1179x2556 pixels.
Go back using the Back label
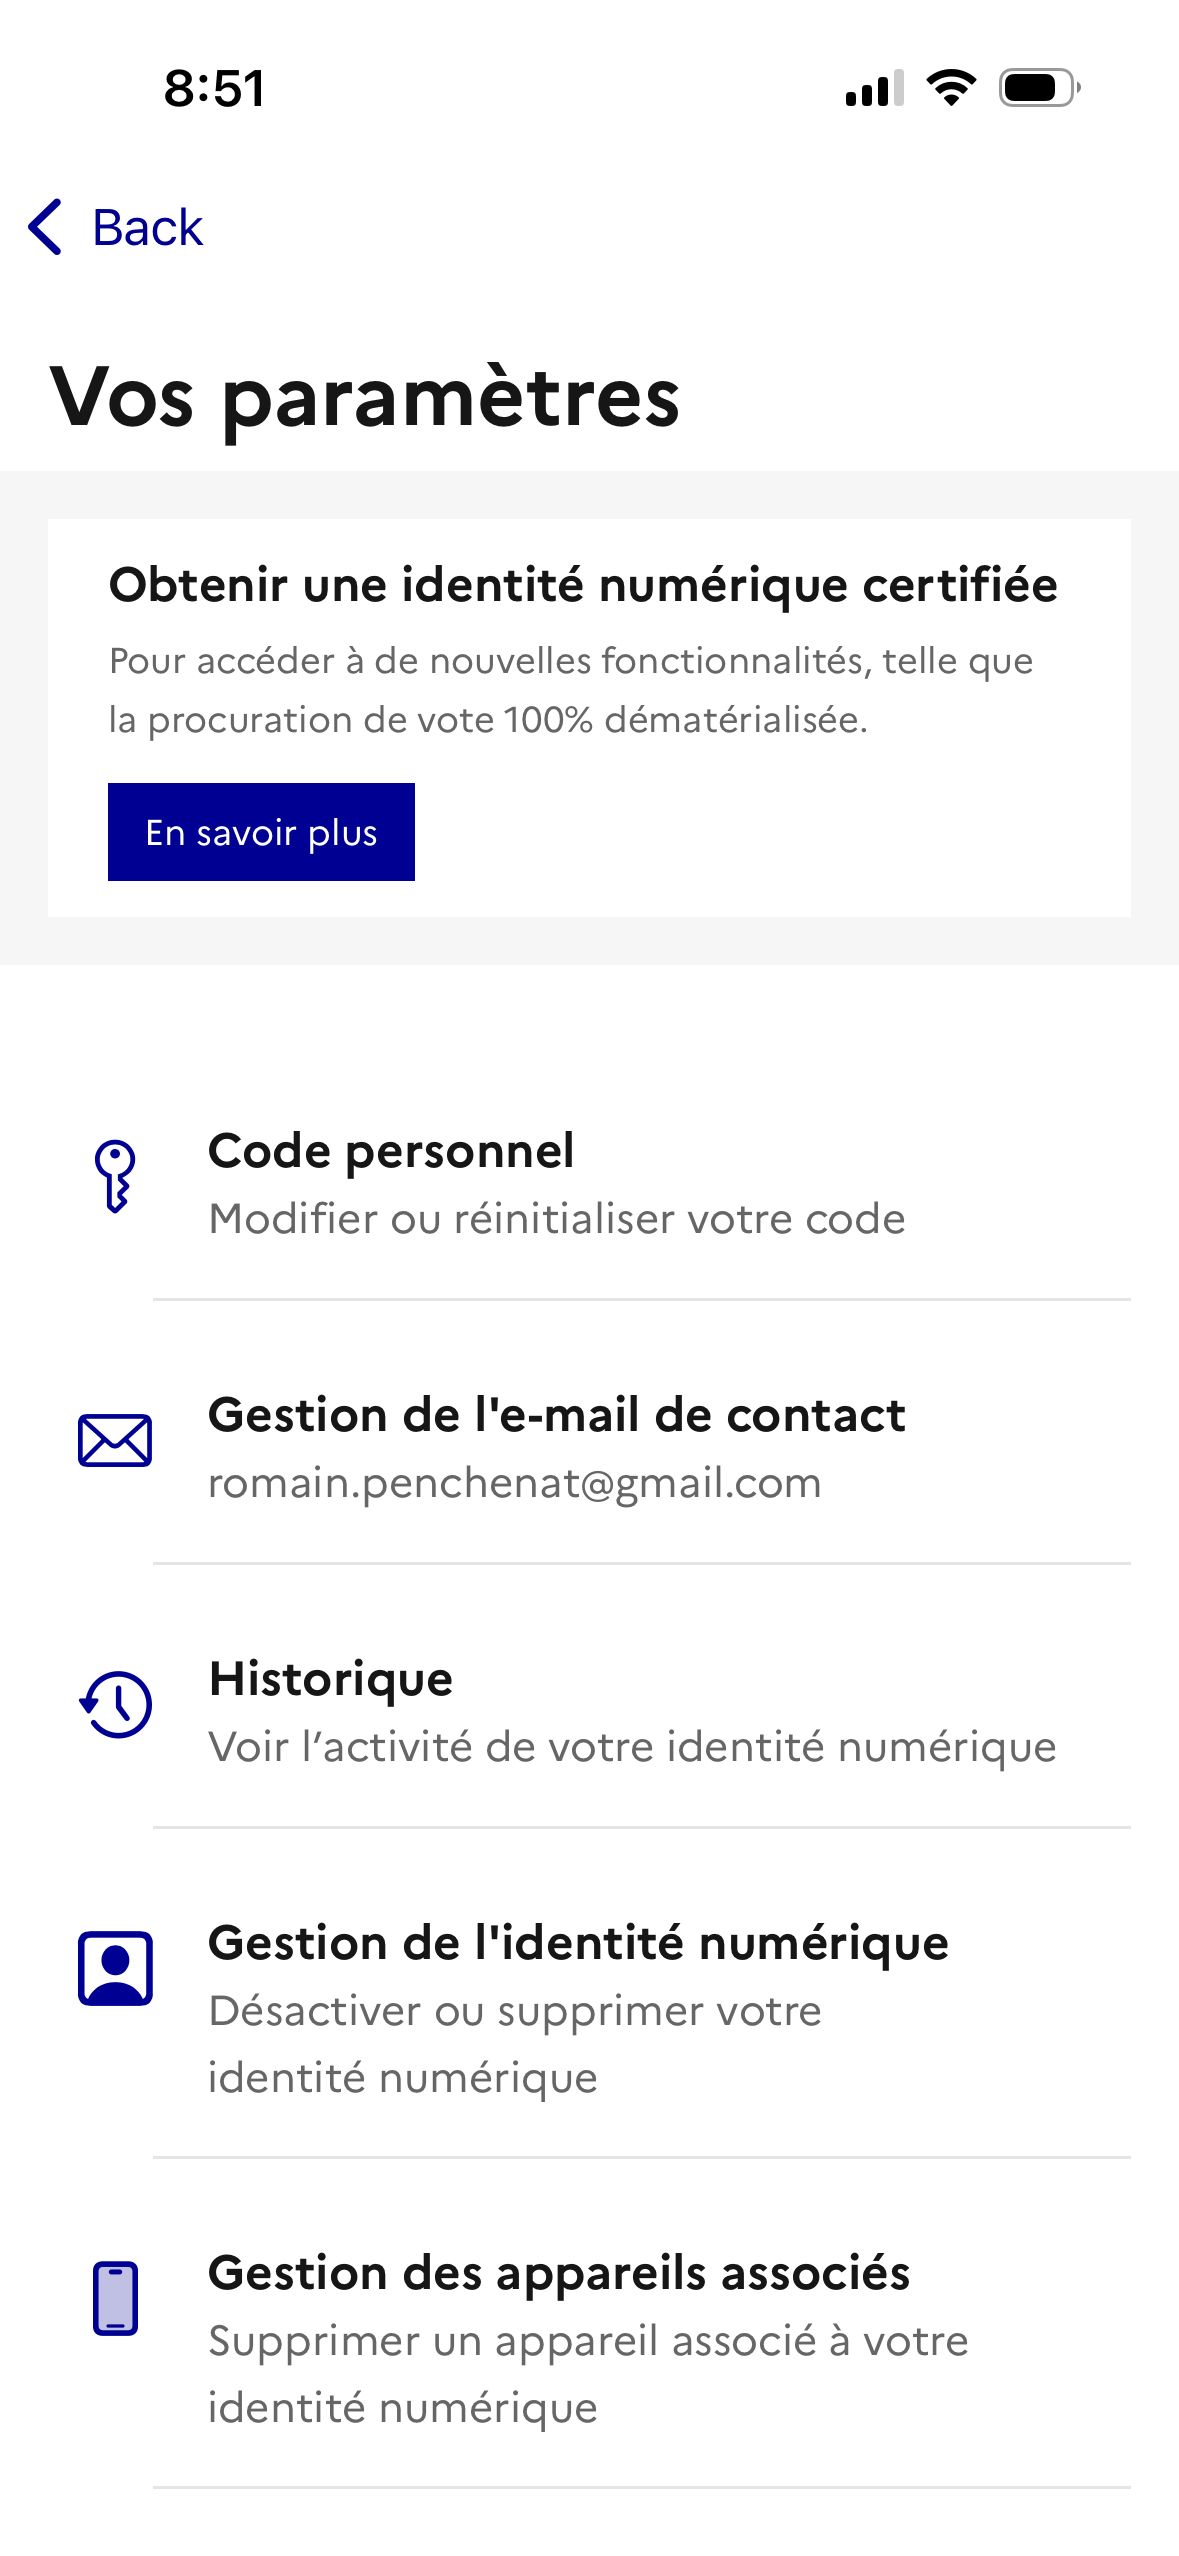[148, 228]
